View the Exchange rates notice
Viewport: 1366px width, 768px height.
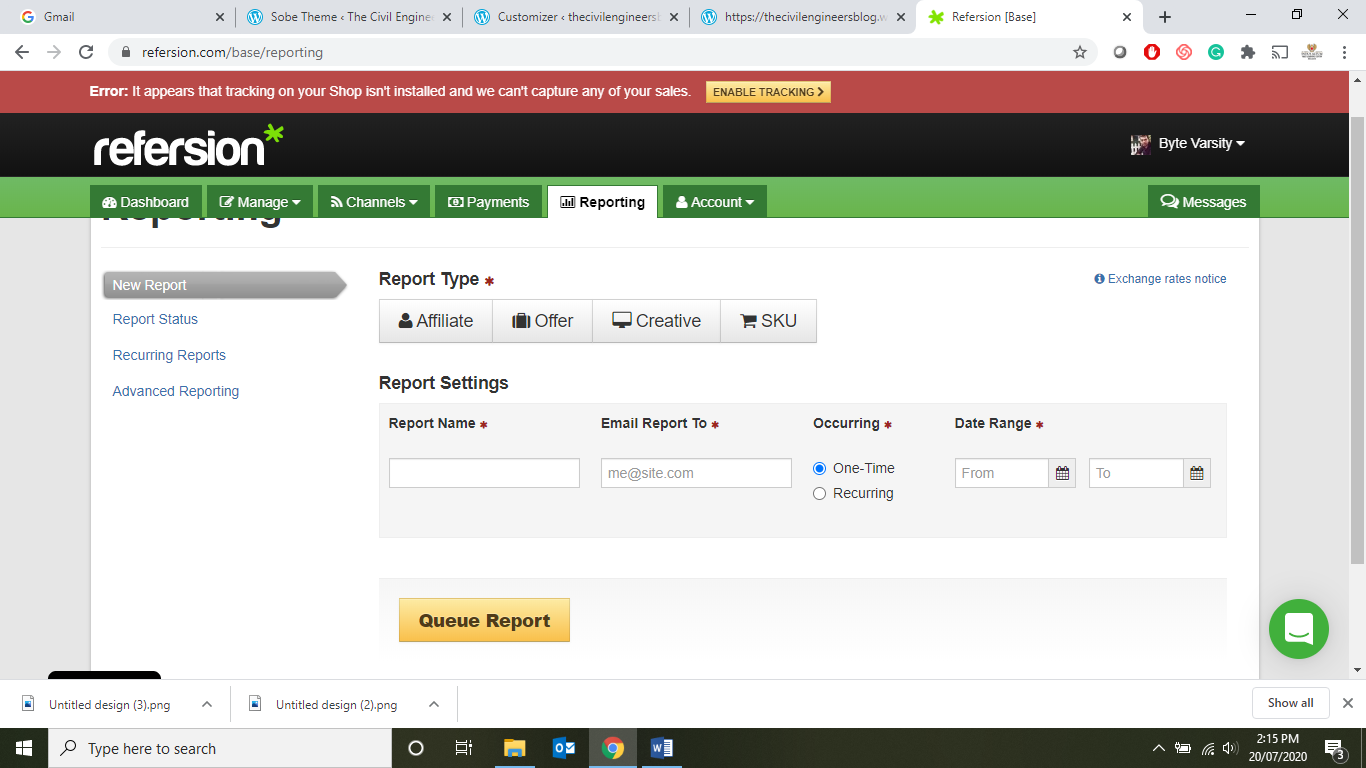[x=1161, y=279]
